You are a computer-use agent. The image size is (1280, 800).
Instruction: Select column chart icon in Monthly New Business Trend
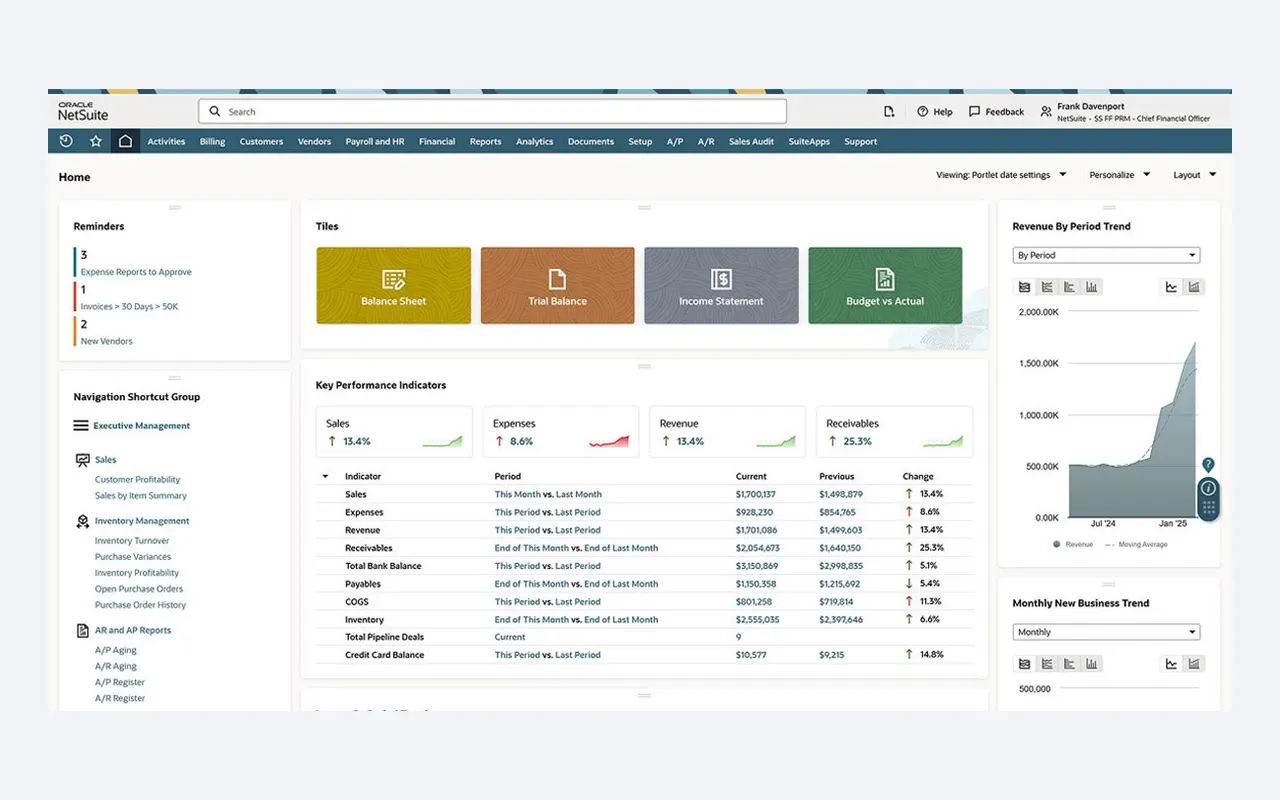[1092, 664]
